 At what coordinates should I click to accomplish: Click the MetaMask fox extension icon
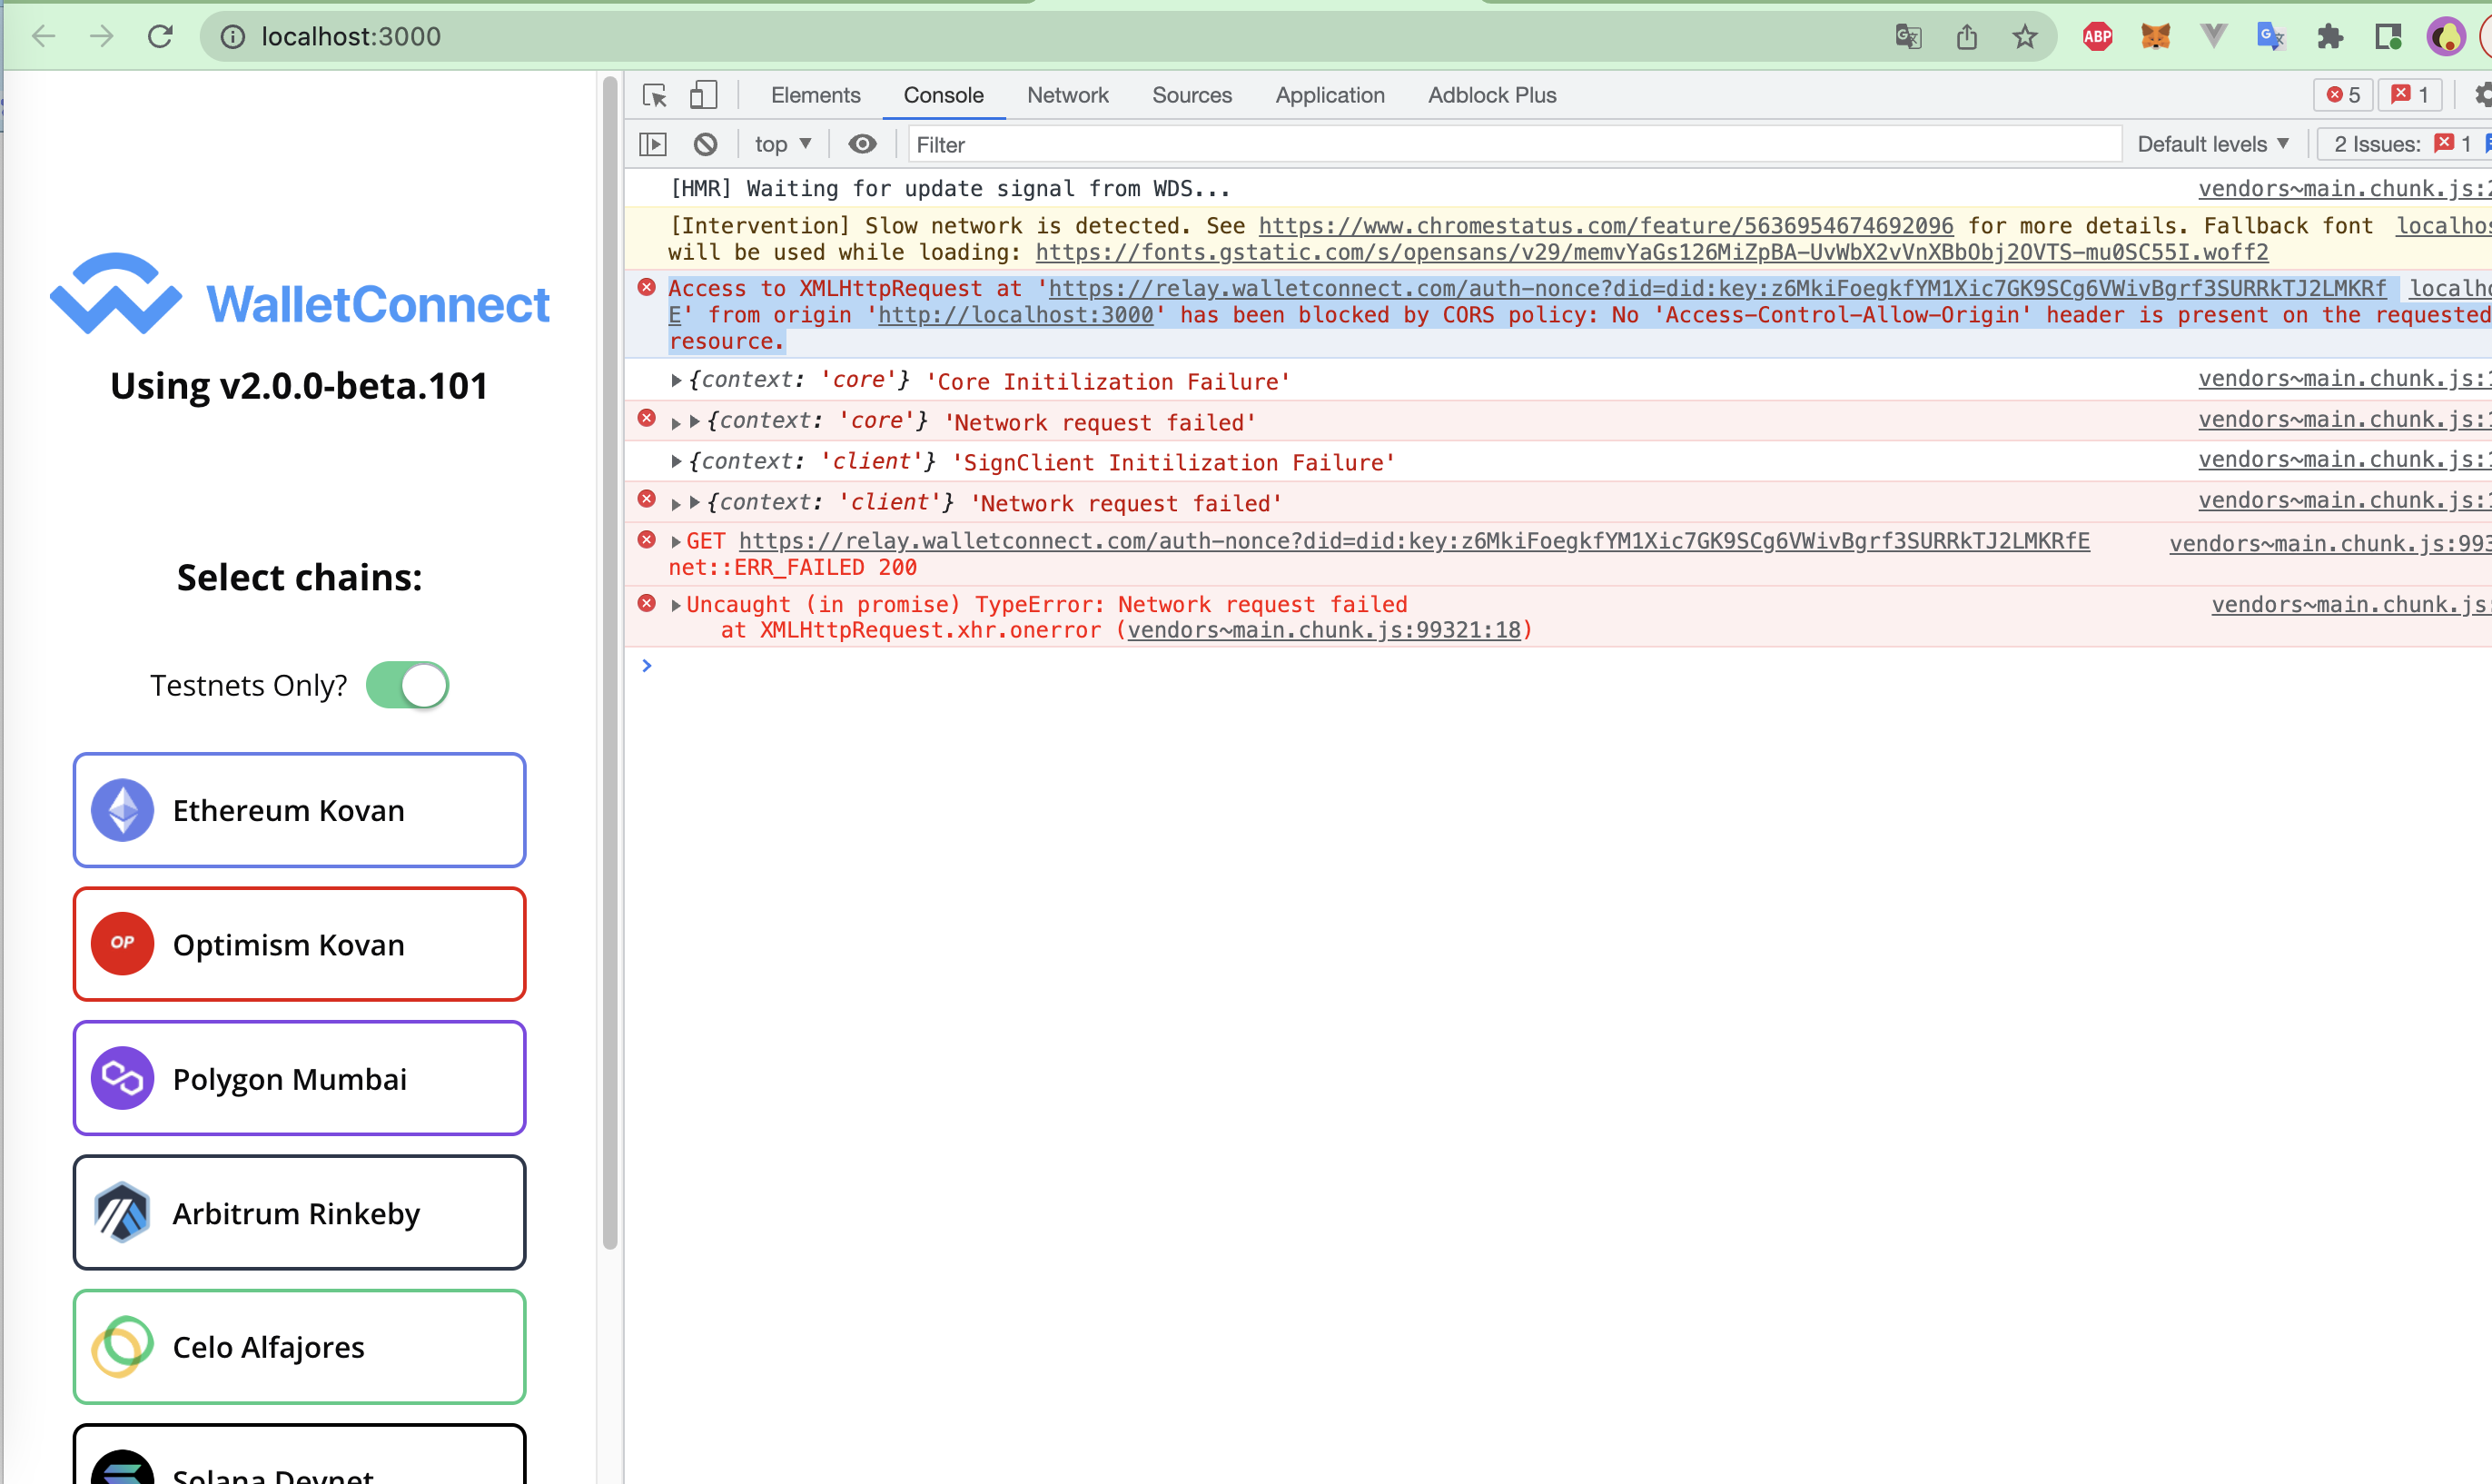pyautogui.click(x=2155, y=37)
